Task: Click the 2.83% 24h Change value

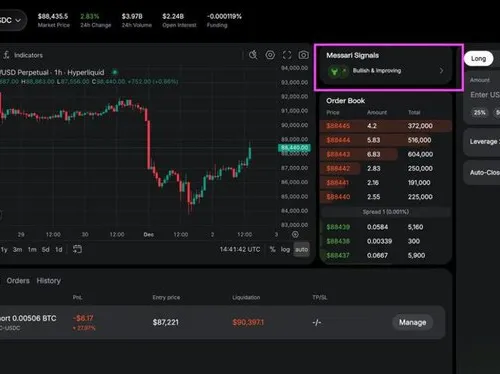Action: 90,16
